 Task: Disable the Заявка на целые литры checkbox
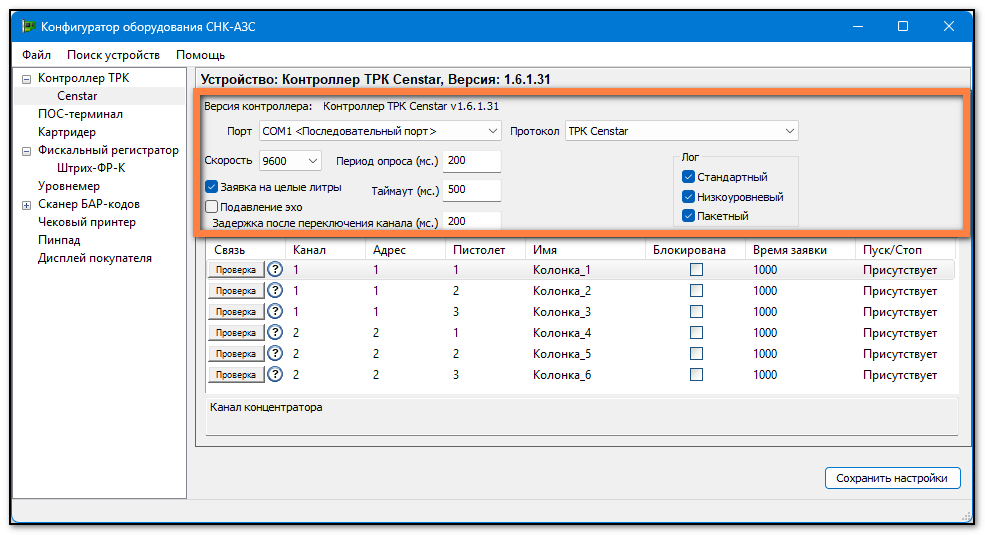point(212,186)
